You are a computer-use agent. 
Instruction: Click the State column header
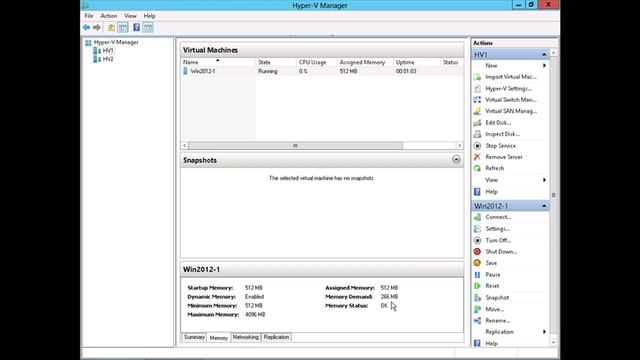(276, 62)
